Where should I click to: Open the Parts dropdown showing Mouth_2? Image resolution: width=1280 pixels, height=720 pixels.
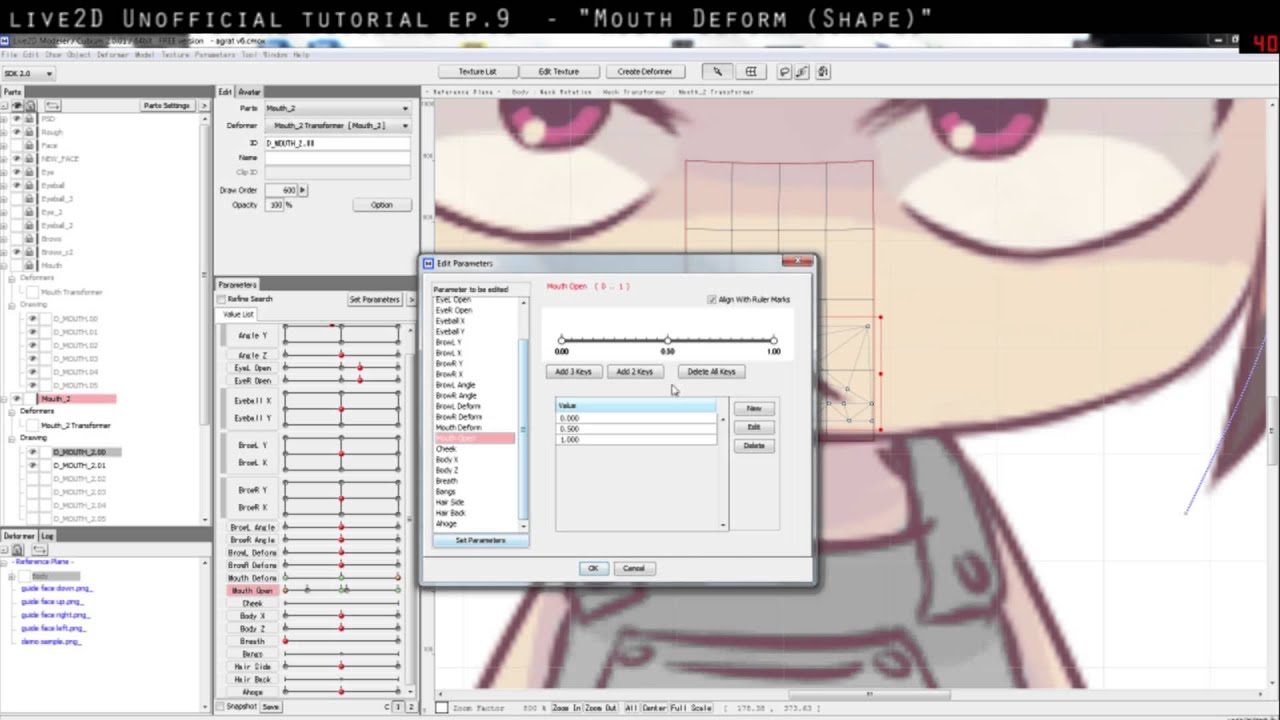pyautogui.click(x=337, y=108)
